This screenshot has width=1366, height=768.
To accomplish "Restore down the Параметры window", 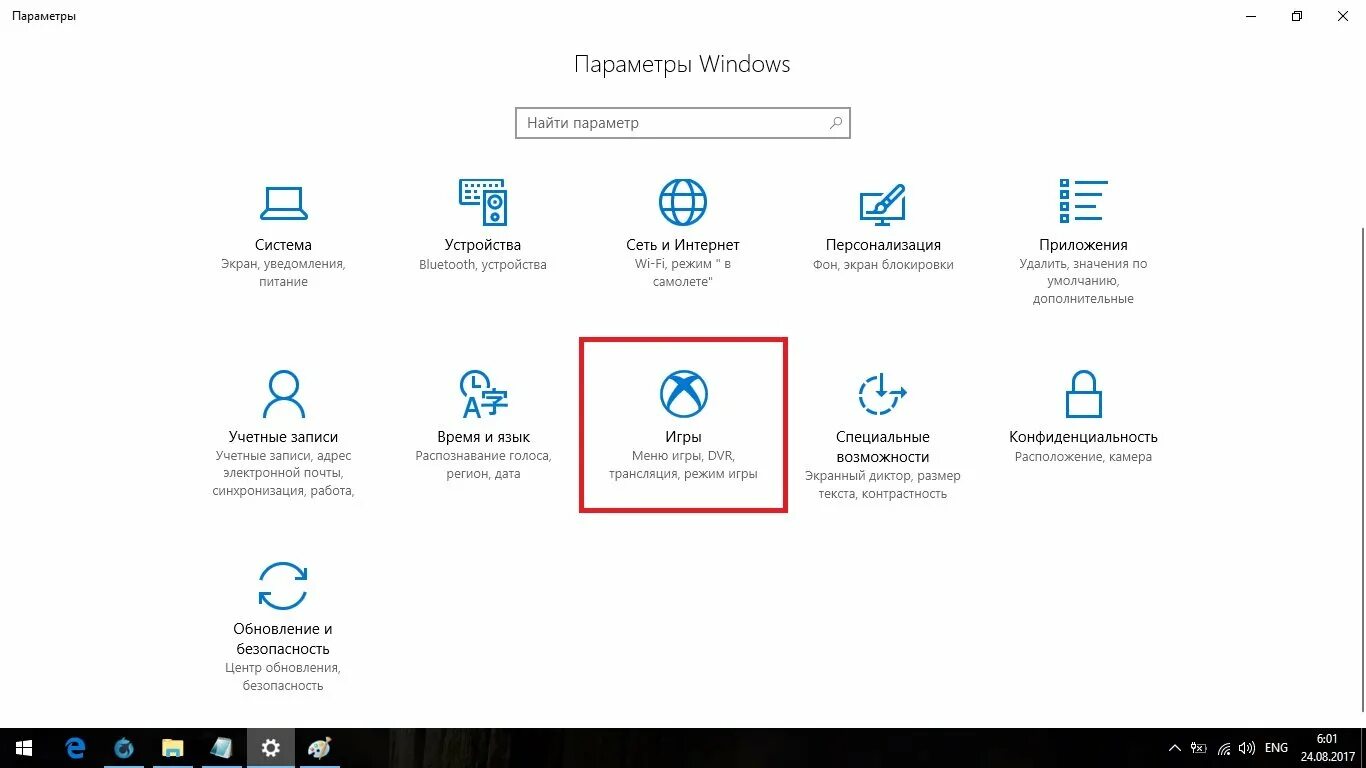I will 1297,16.
